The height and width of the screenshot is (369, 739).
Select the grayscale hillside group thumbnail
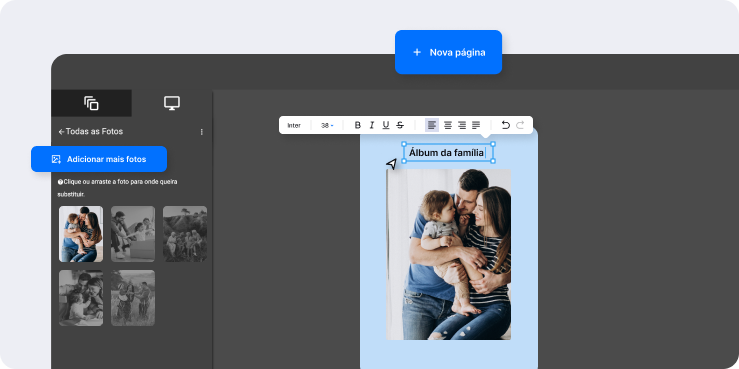[185, 234]
